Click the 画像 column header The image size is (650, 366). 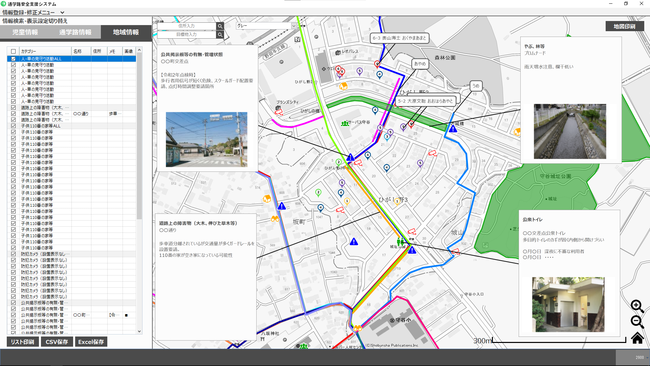129,51
